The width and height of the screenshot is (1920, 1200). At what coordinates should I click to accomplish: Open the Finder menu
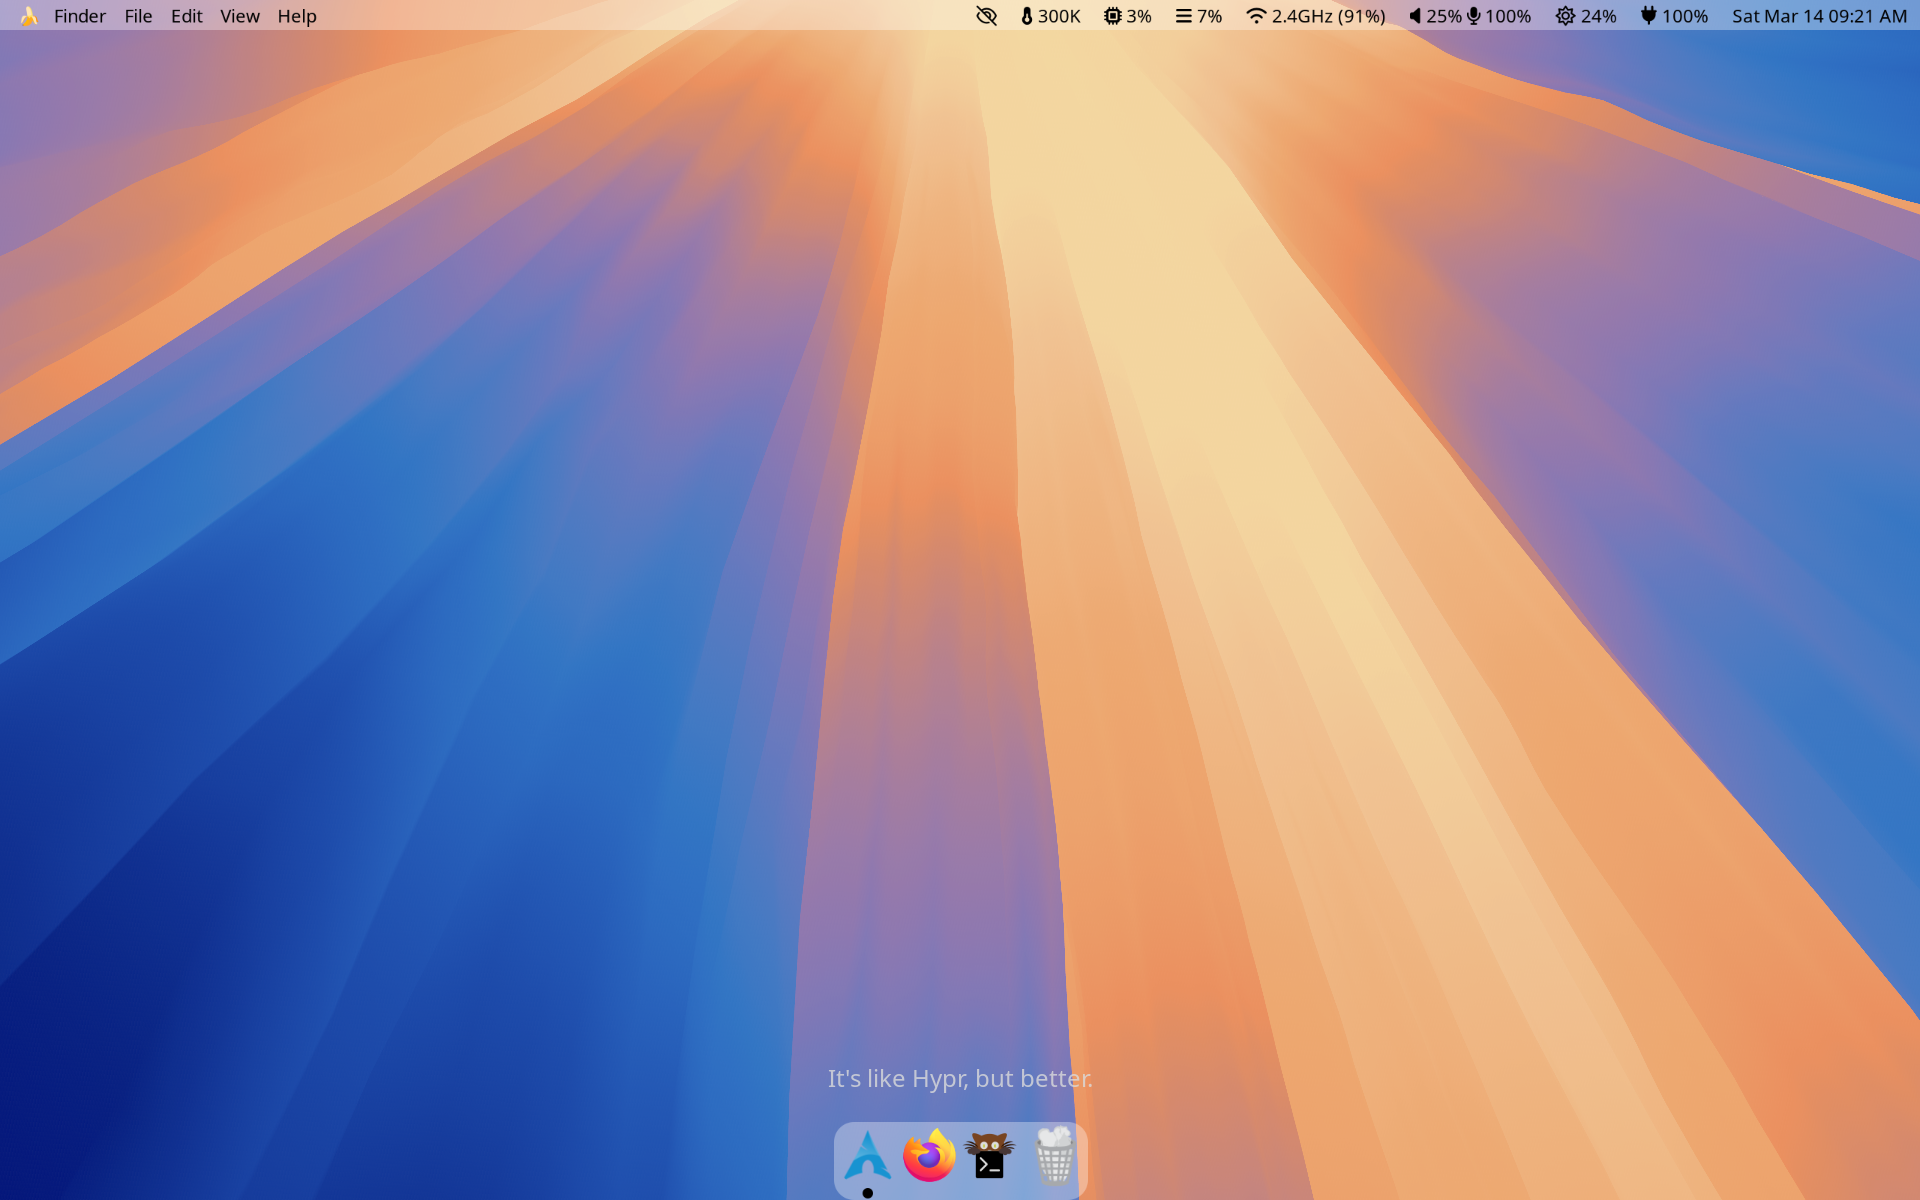[x=80, y=16]
